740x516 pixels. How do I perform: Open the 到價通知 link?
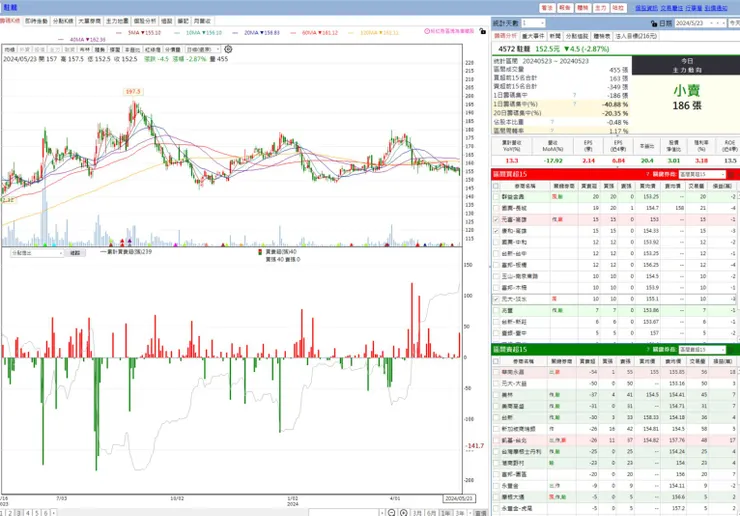pyautogui.click(x=716, y=8)
